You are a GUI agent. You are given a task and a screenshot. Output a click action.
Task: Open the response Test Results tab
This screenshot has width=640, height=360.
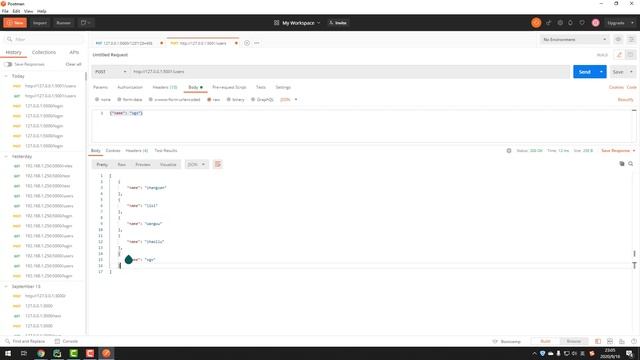(166, 151)
